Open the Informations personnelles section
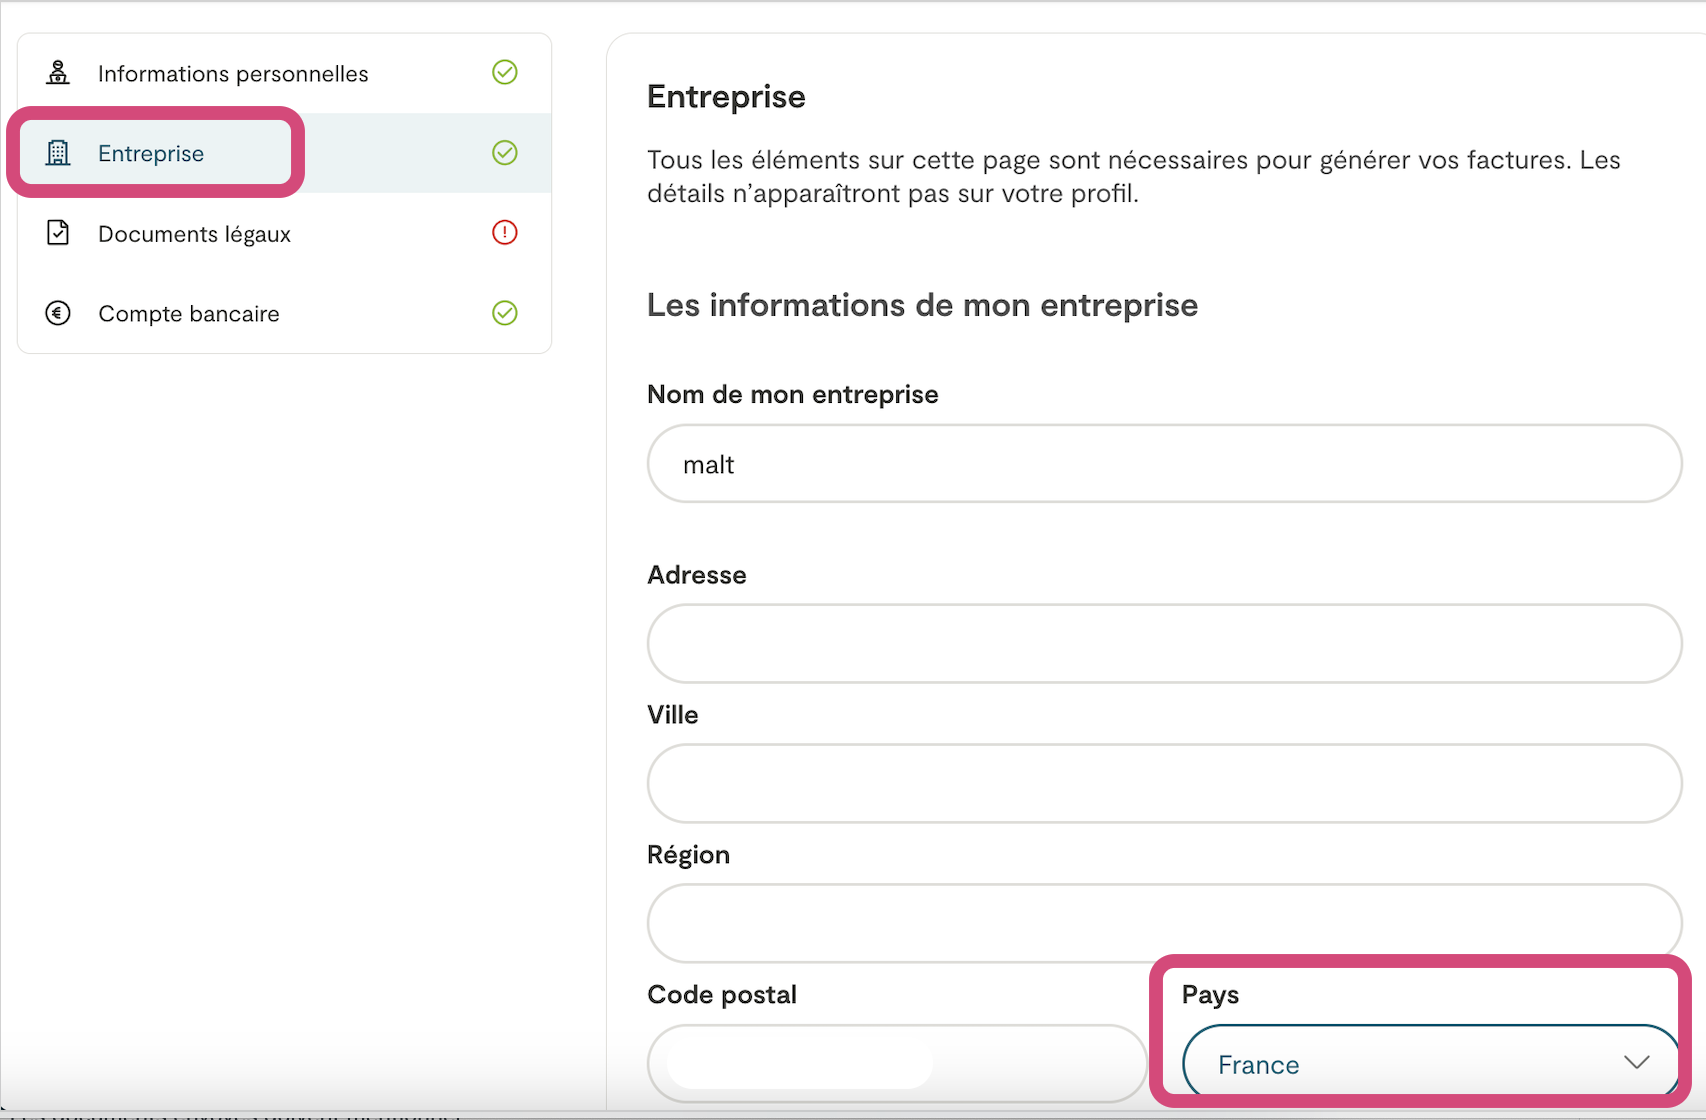The height and width of the screenshot is (1120, 1706). [233, 74]
